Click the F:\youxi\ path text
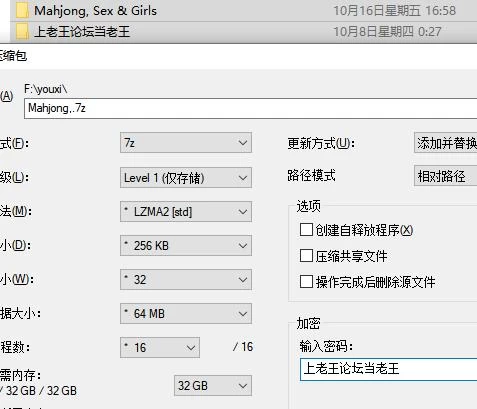477x409 pixels. [x=46, y=89]
